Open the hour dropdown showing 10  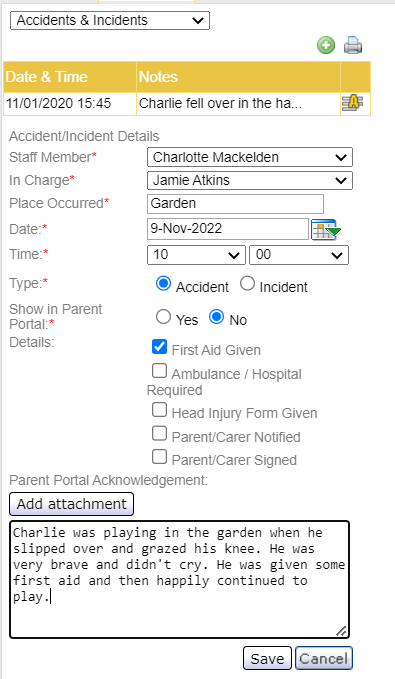[196, 255]
